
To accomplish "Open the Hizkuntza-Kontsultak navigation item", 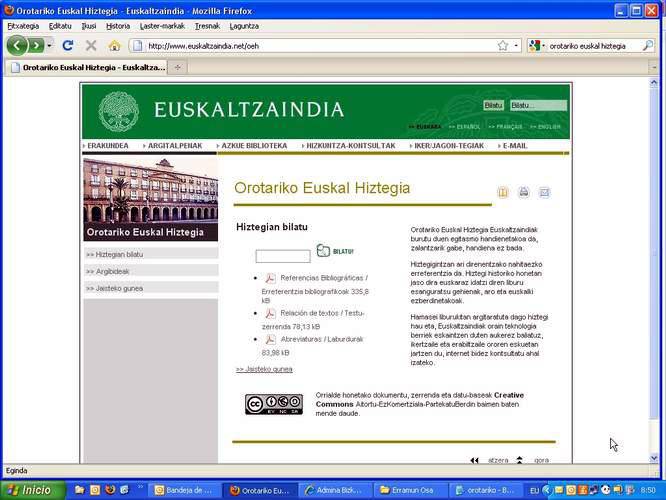I will pyautogui.click(x=349, y=146).
